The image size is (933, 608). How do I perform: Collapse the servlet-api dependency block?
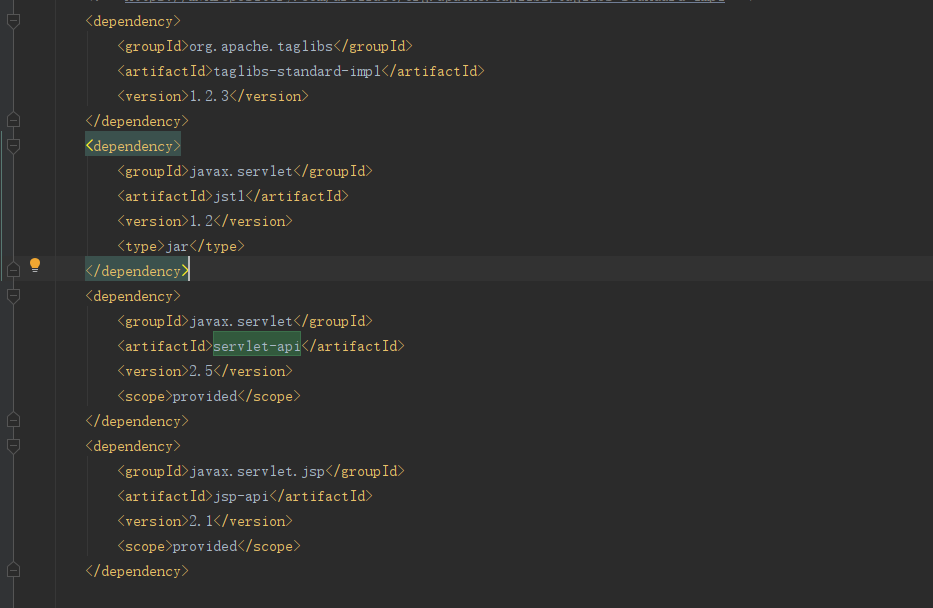tap(13, 292)
